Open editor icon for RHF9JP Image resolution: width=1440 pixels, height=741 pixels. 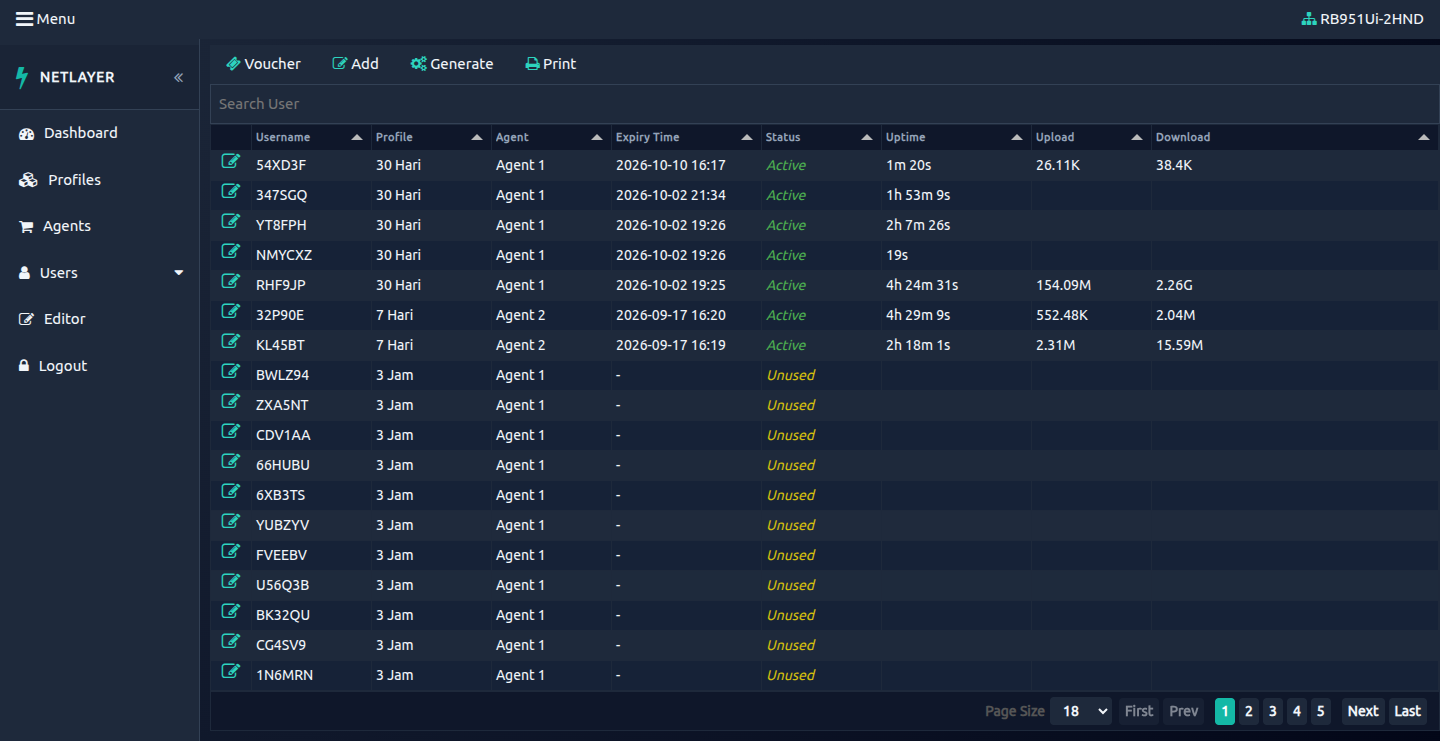click(x=231, y=281)
